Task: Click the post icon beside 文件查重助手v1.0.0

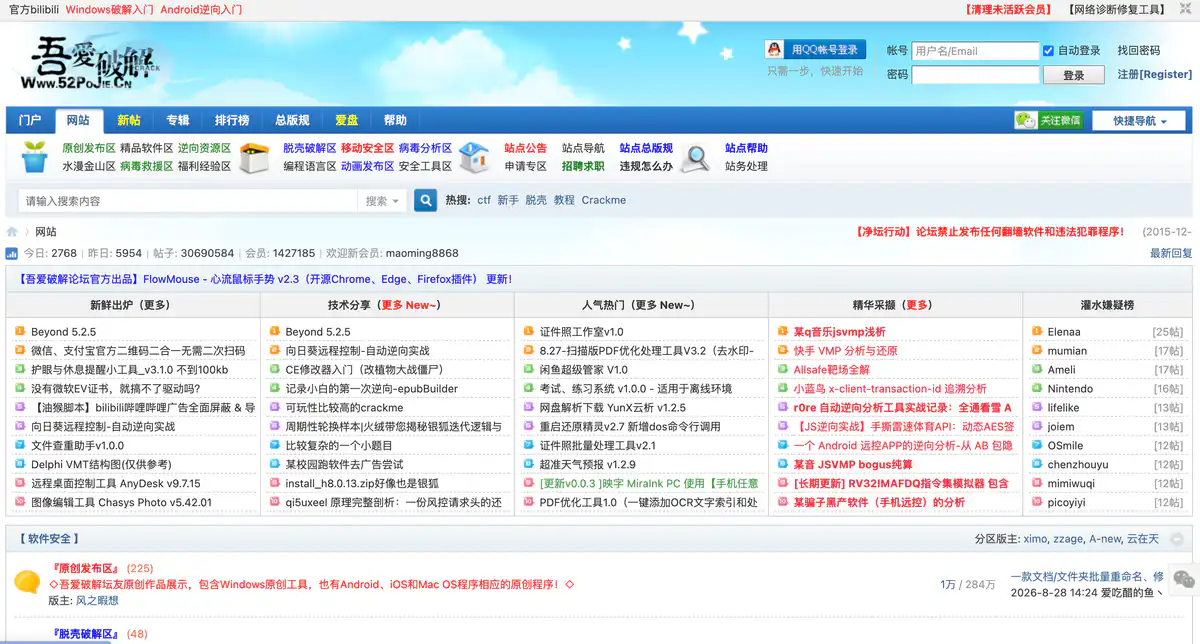Action: 21,446
